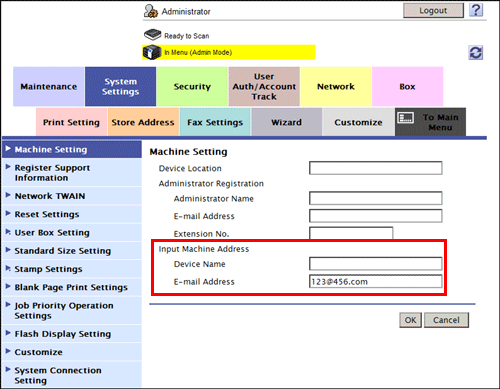Expand the Register Support Information arrow
The width and height of the screenshot is (500, 389).
pos(8,167)
